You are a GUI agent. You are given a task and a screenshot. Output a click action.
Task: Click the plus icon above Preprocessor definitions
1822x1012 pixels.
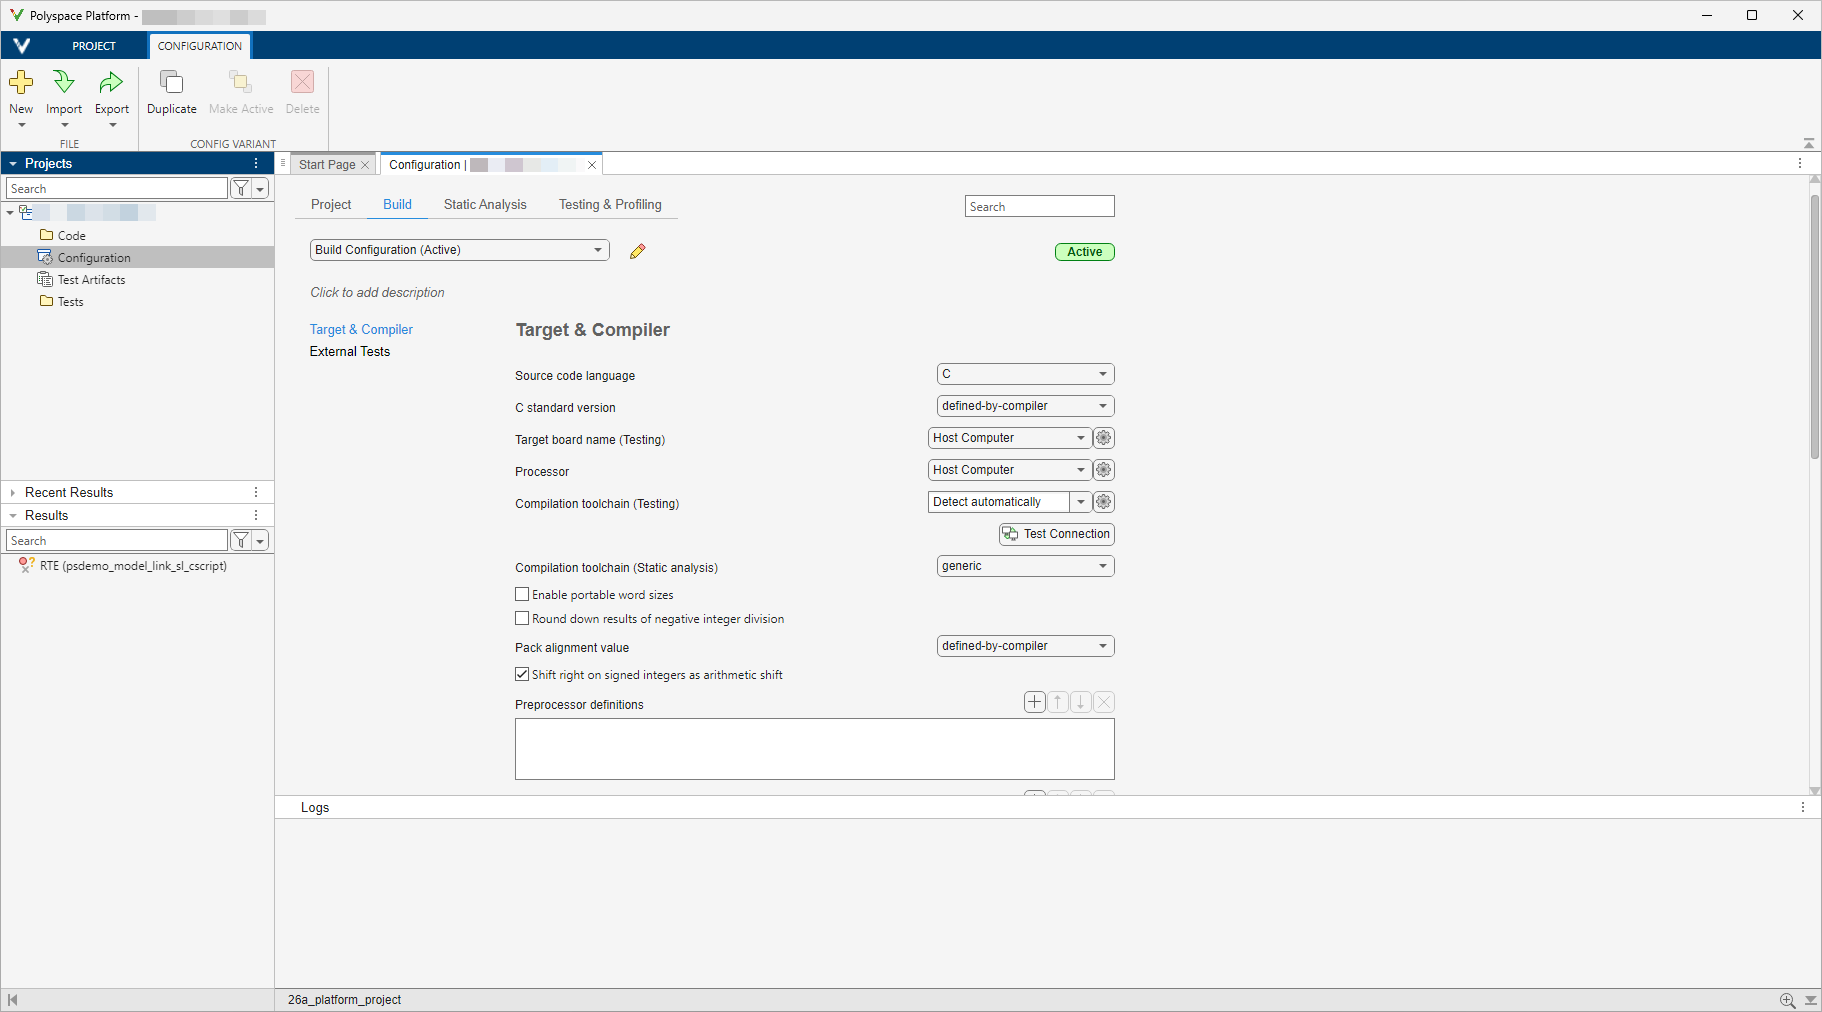click(1034, 702)
